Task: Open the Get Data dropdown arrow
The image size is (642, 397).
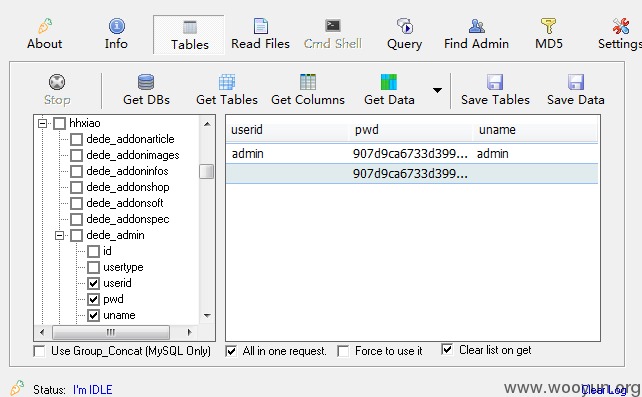Action: (x=437, y=90)
